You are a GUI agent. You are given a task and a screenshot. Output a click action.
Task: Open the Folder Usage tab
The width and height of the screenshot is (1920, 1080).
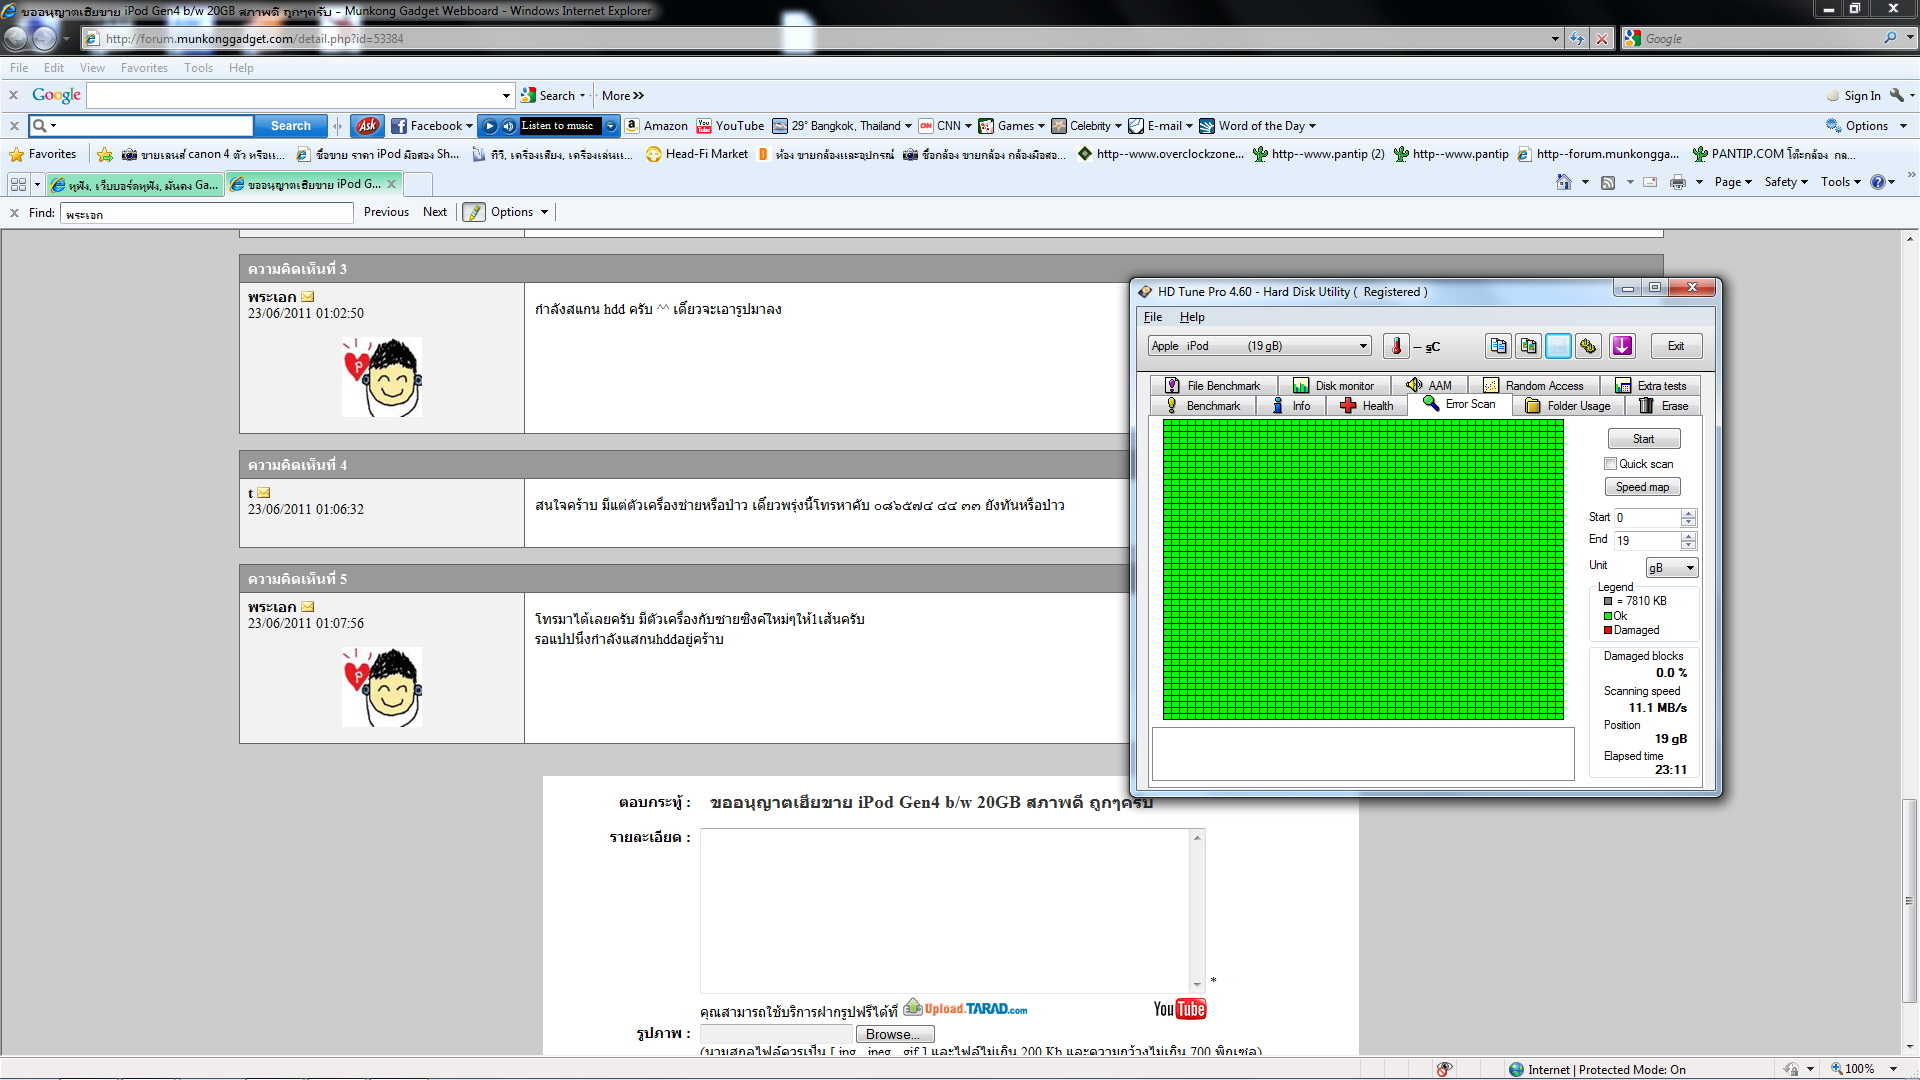(1567, 406)
